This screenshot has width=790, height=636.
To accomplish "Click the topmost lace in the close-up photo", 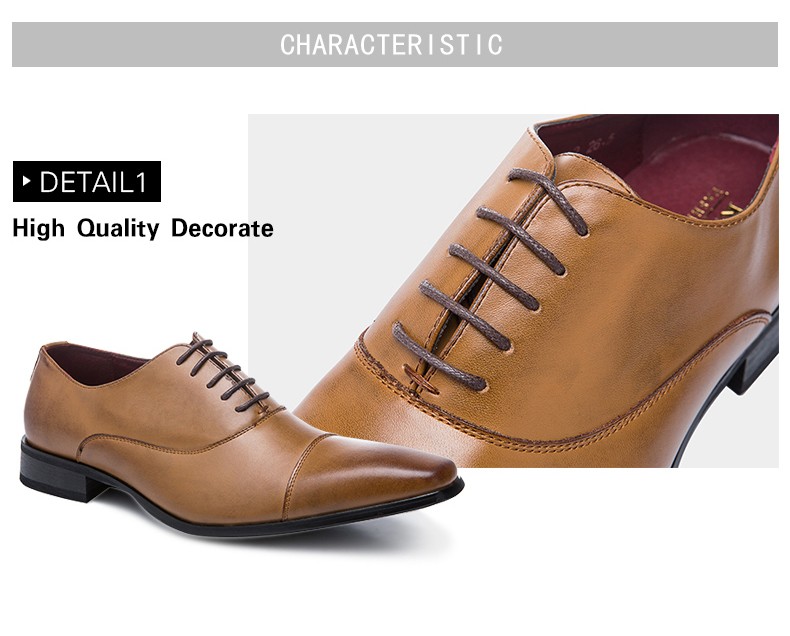I will (548, 201).
